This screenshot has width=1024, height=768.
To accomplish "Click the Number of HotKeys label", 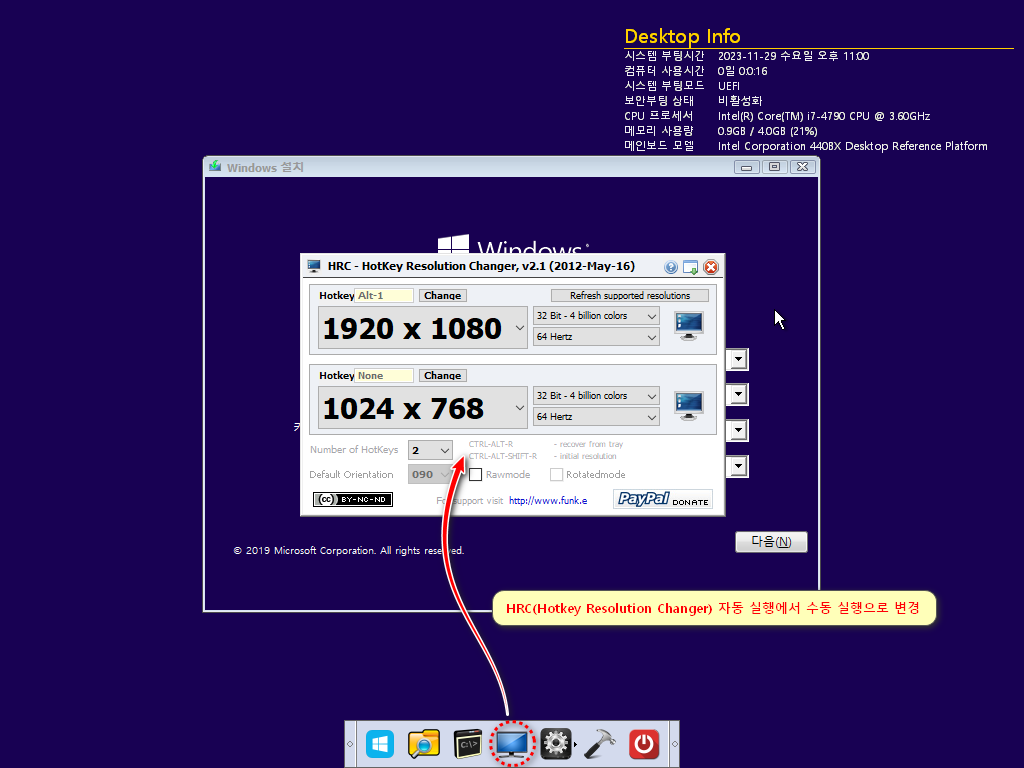I will point(354,450).
